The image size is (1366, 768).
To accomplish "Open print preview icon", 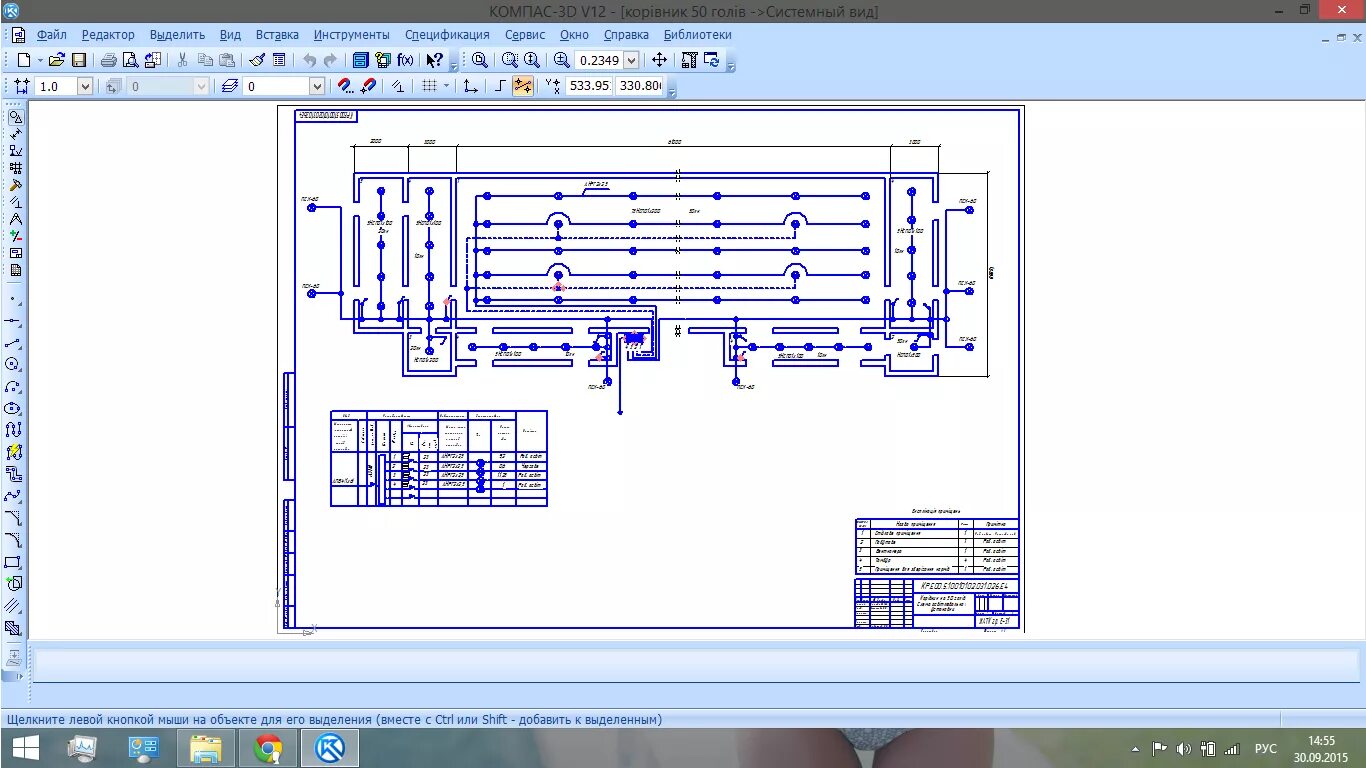I will point(130,60).
